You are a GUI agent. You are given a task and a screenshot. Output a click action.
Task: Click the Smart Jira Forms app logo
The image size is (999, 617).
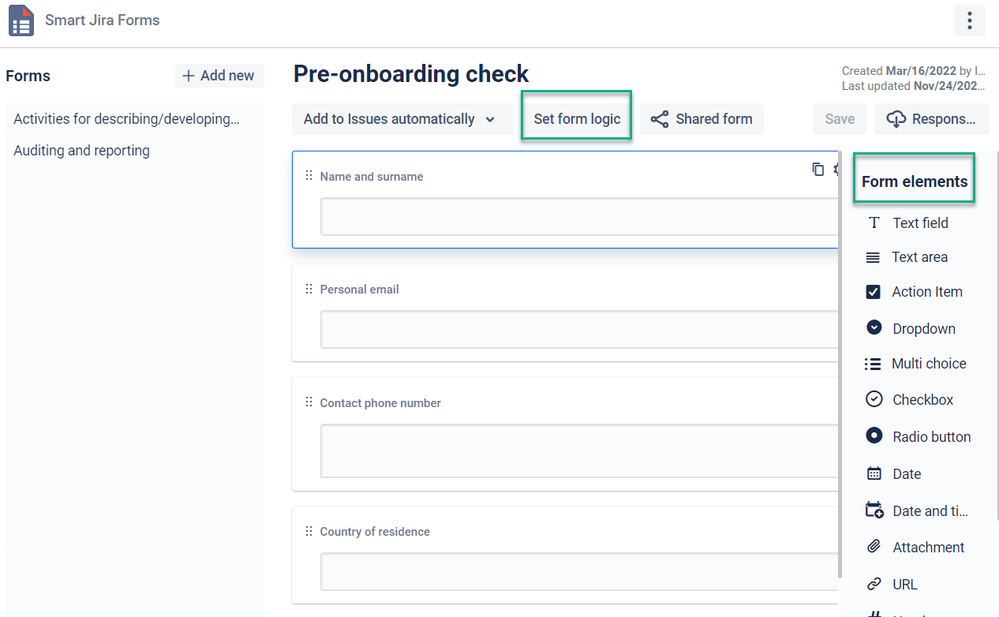(x=21, y=21)
